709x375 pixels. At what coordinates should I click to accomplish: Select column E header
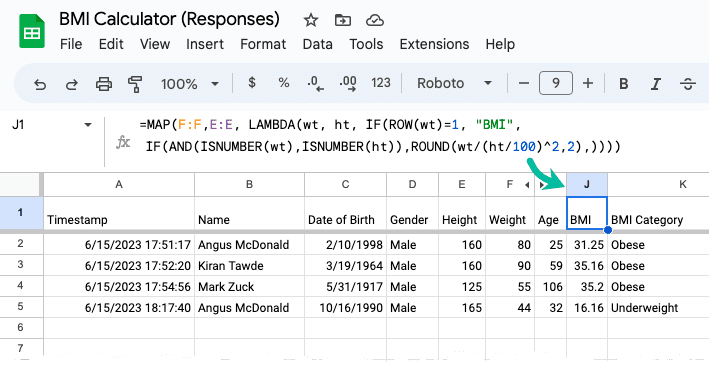click(462, 185)
